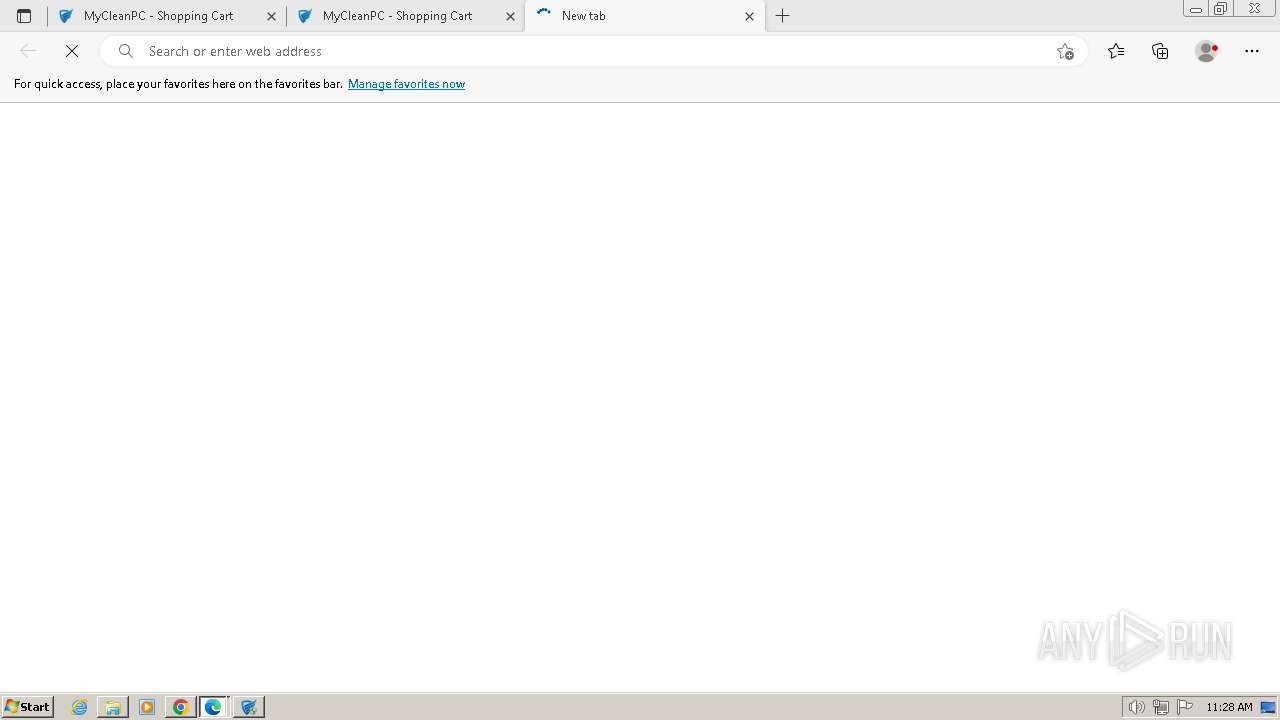Screen dimensions: 1280x720
Task: Open the Favorites list icon
Action: [1116, 51]
